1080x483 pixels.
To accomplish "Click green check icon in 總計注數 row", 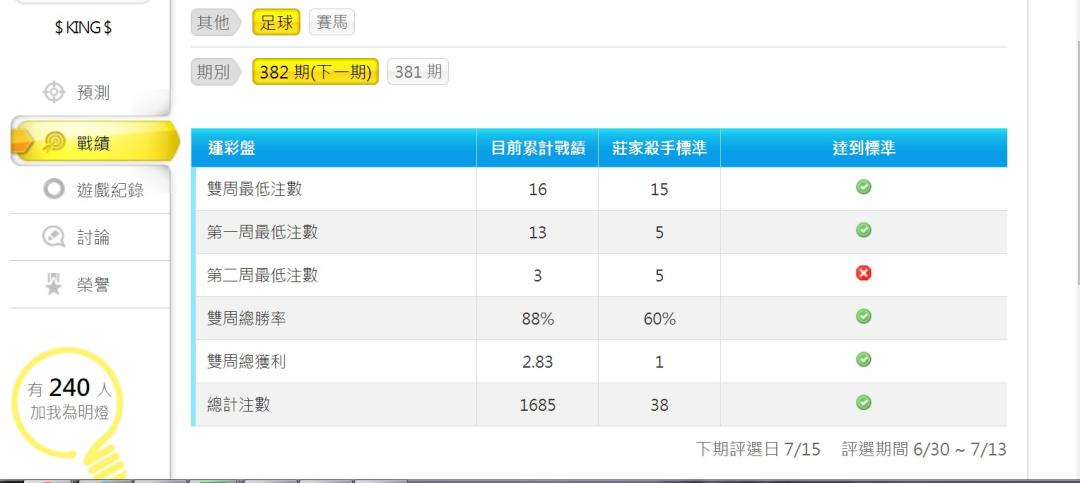I will [864, 402].
